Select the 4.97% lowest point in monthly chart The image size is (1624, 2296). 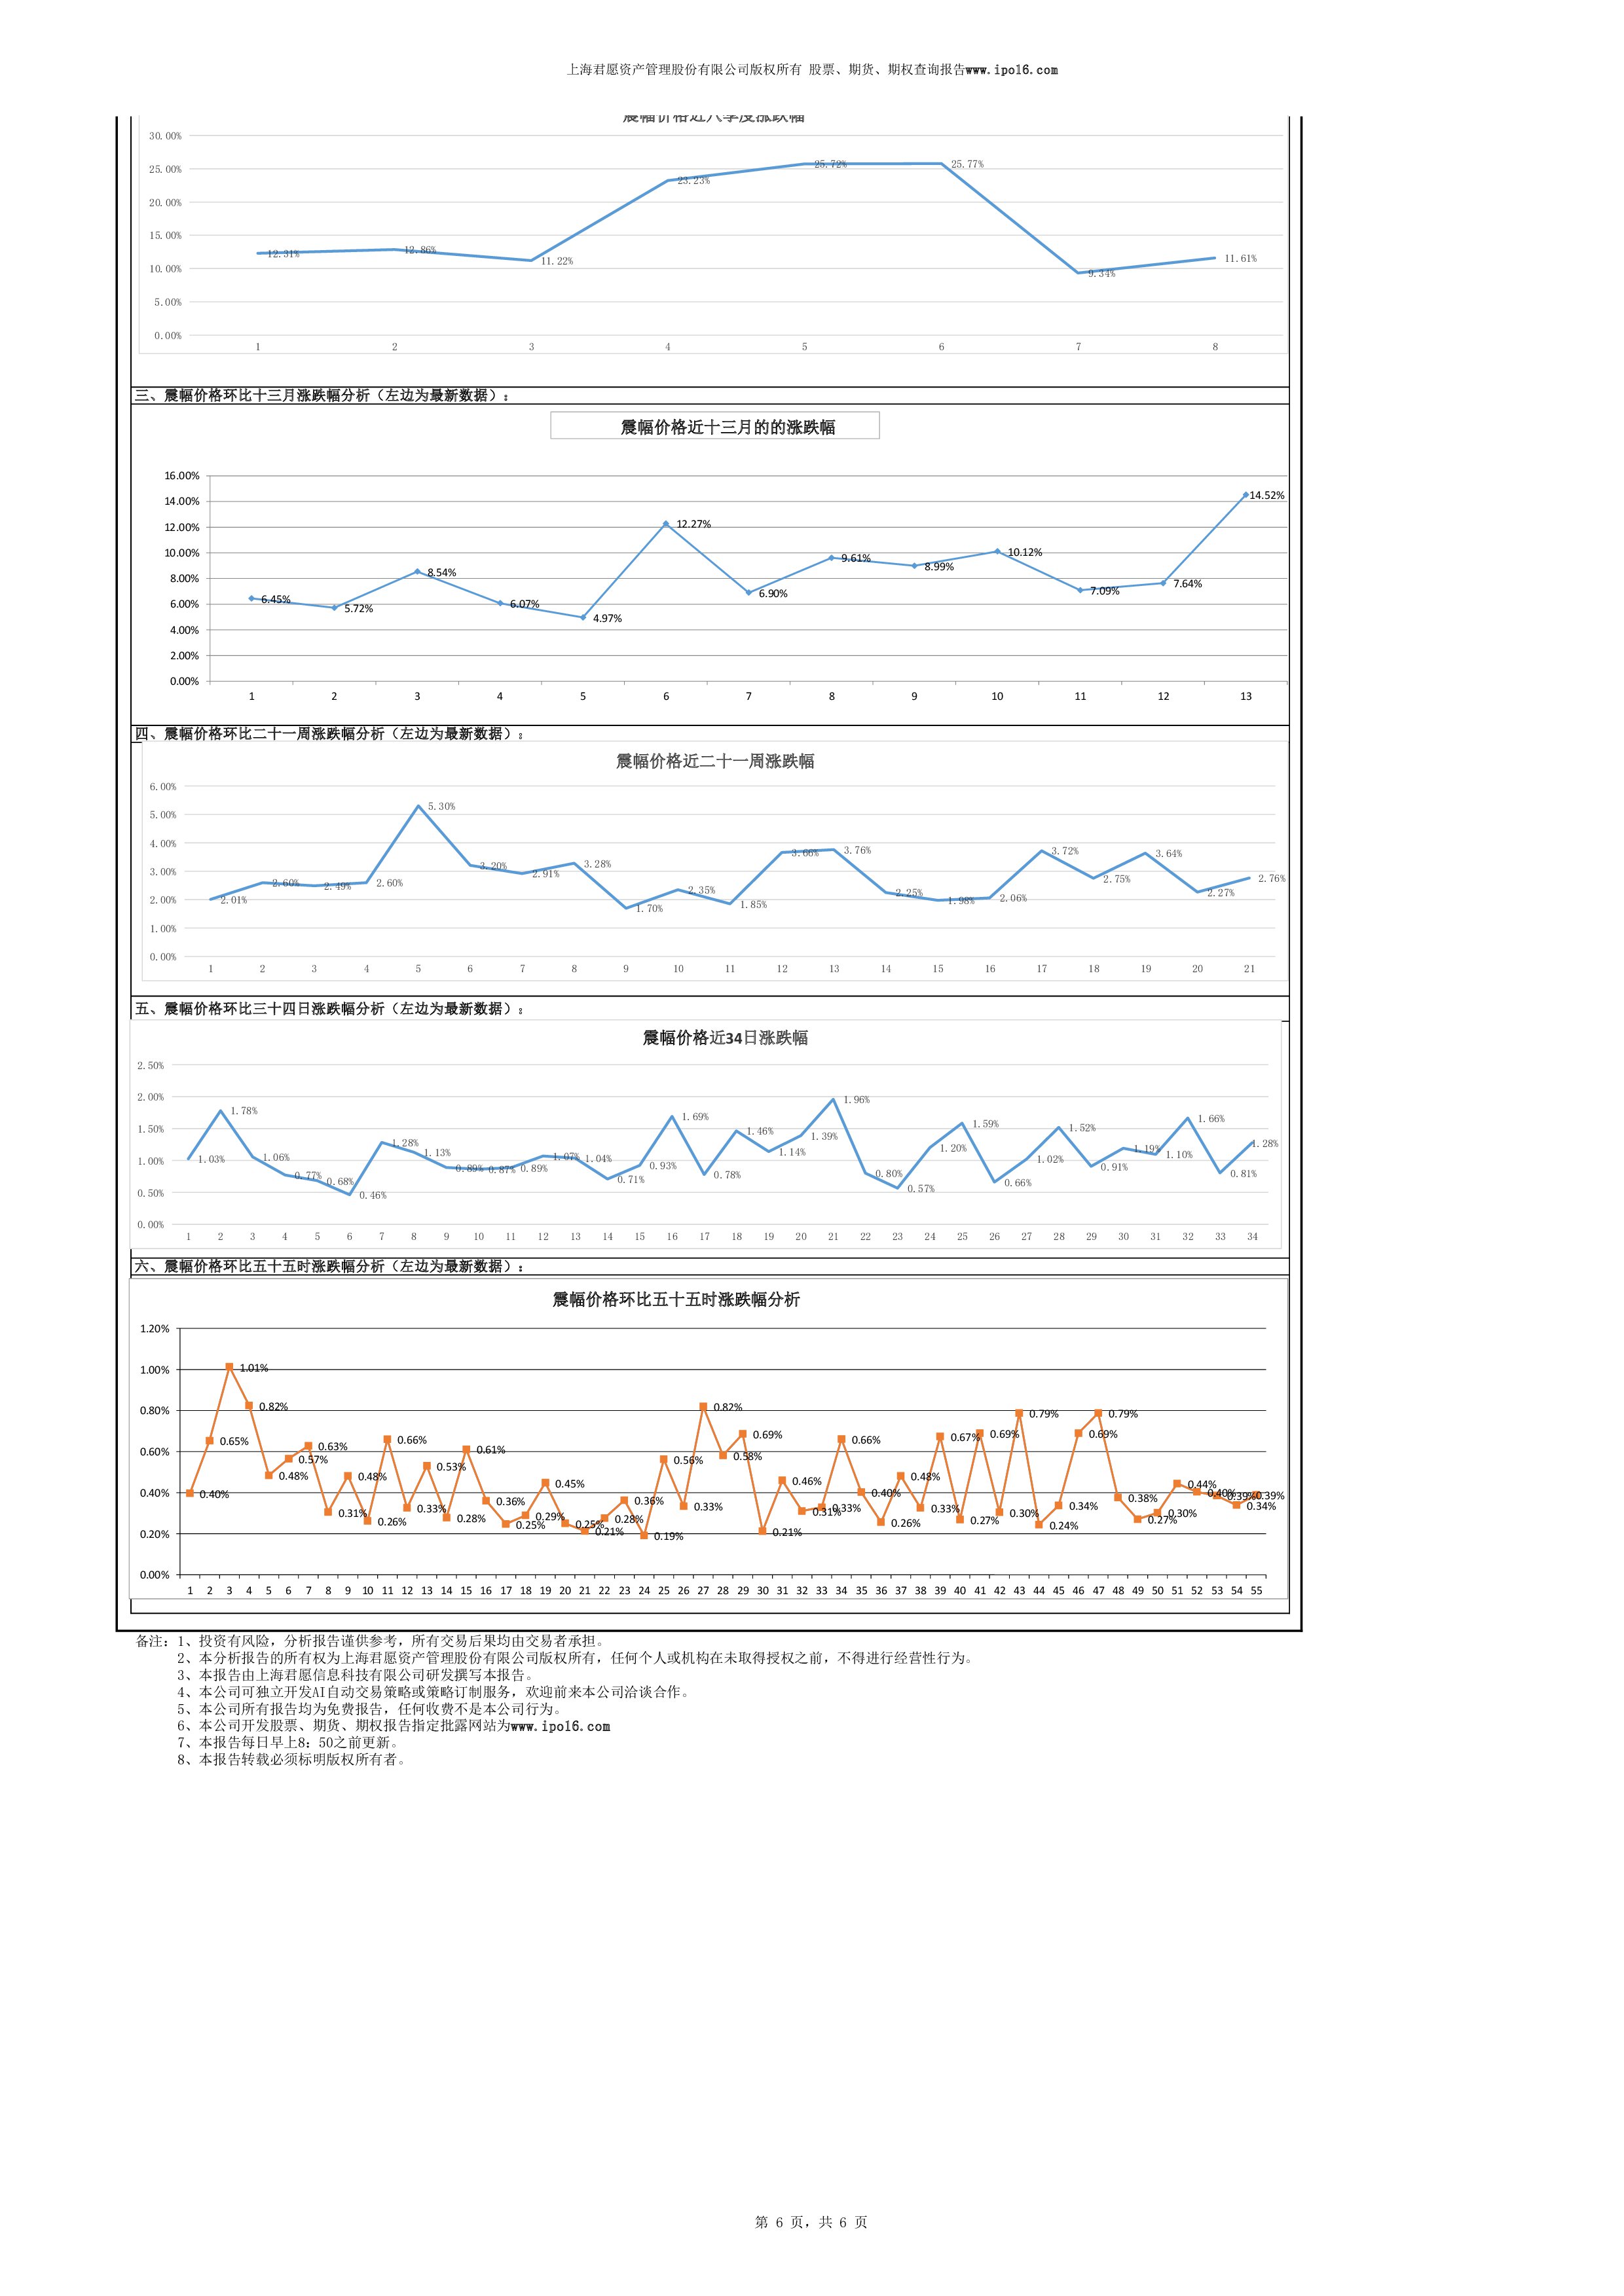tap(606, 618)
